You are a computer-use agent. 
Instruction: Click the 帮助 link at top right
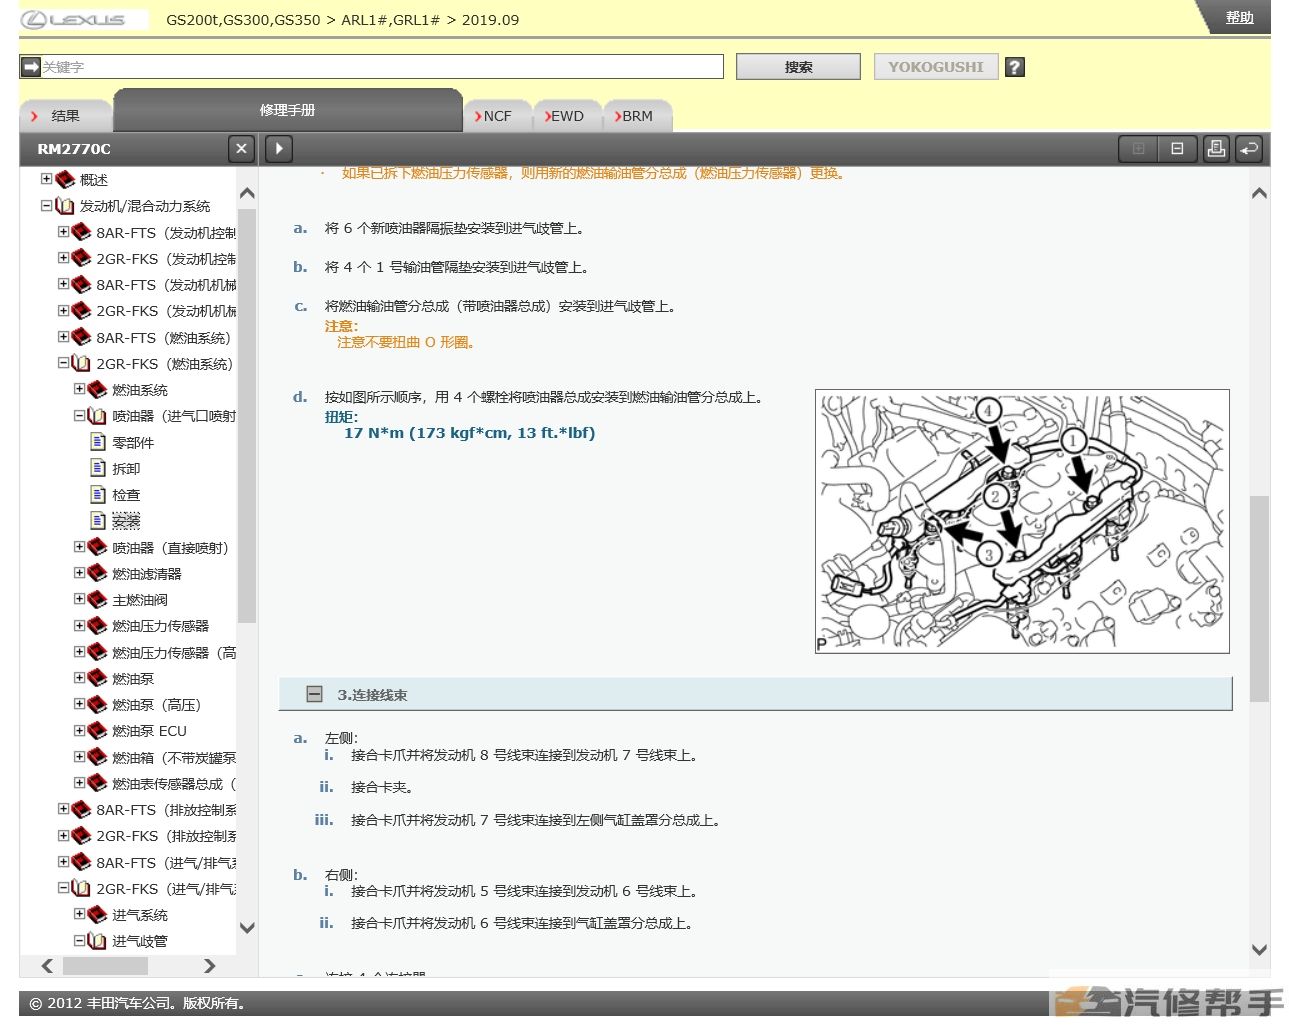1239,18
